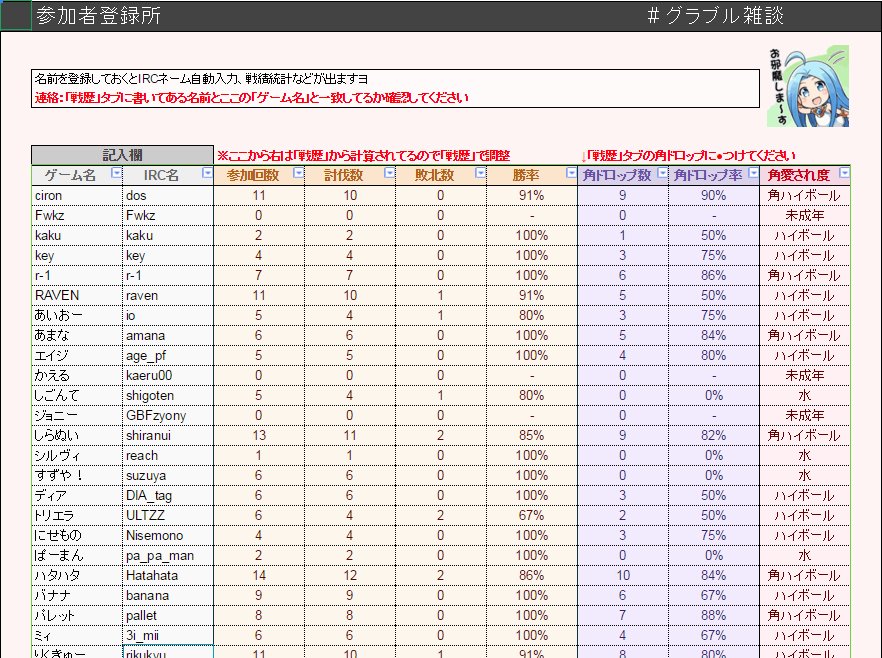
Task: Select game name cell しらぬい
Action: 77,435
